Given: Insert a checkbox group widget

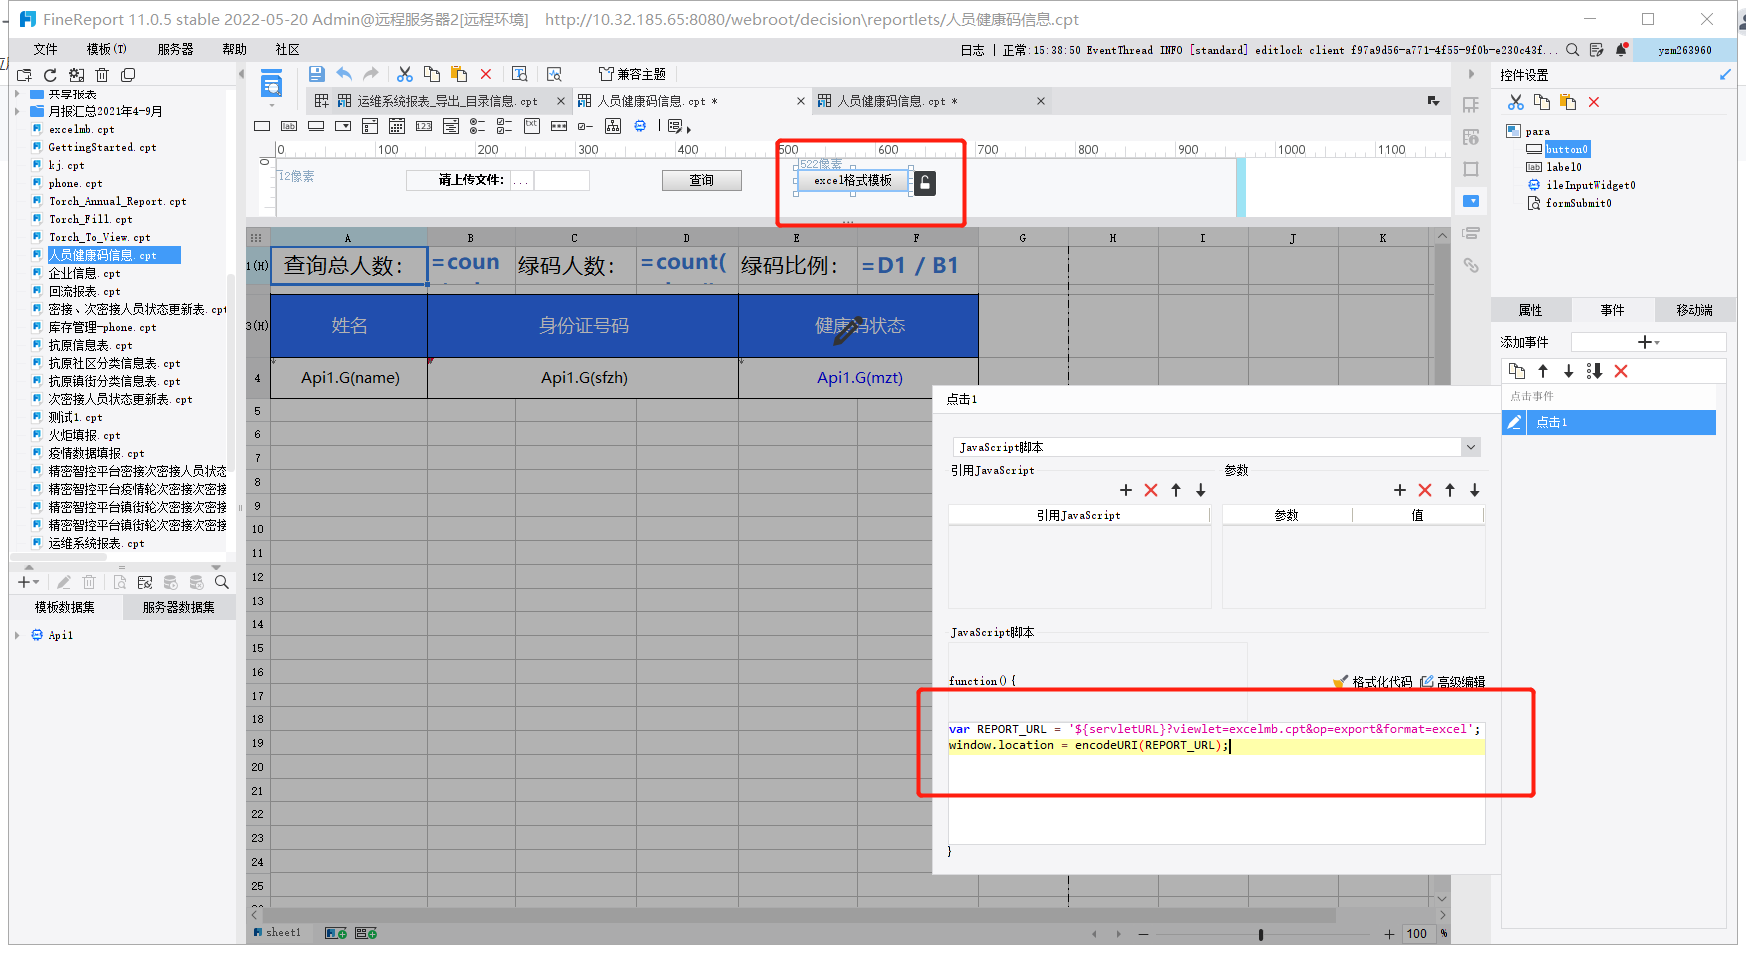Looking at the screenshot, I should (x=505, y=126).
